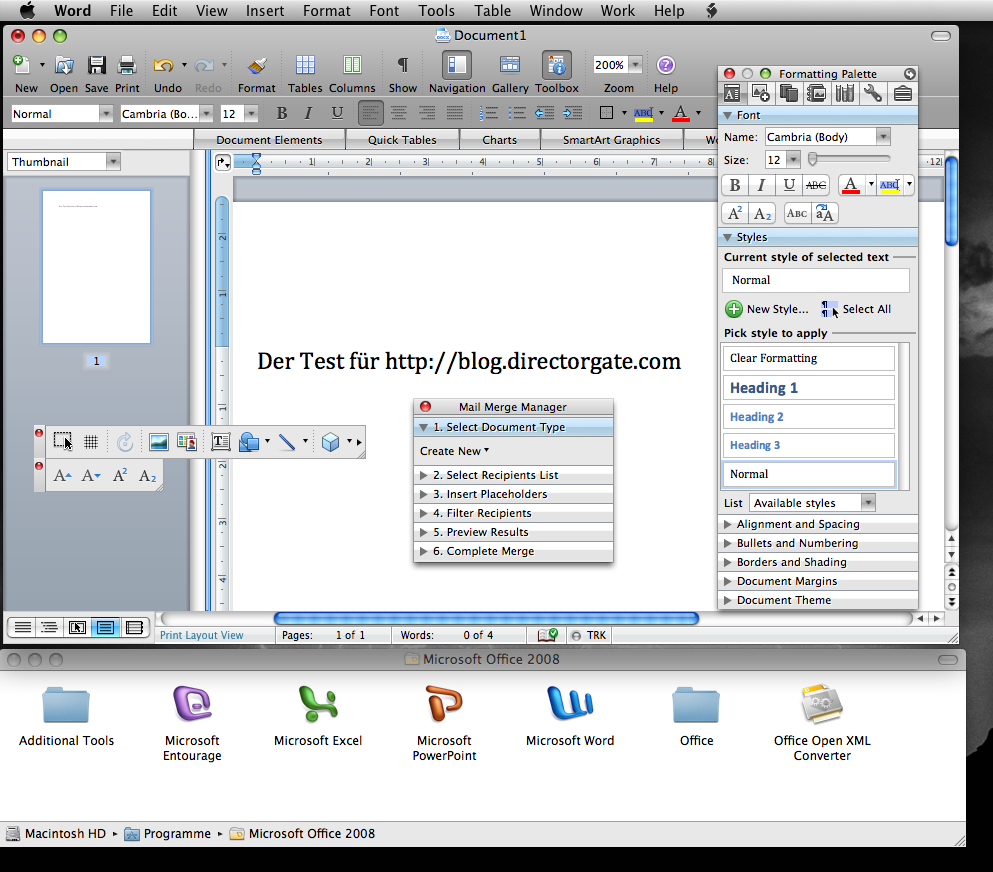Apply Clear Formatting style
Image resolution: width=993 pixels, height=872 pixels.
tap(808, 358)
